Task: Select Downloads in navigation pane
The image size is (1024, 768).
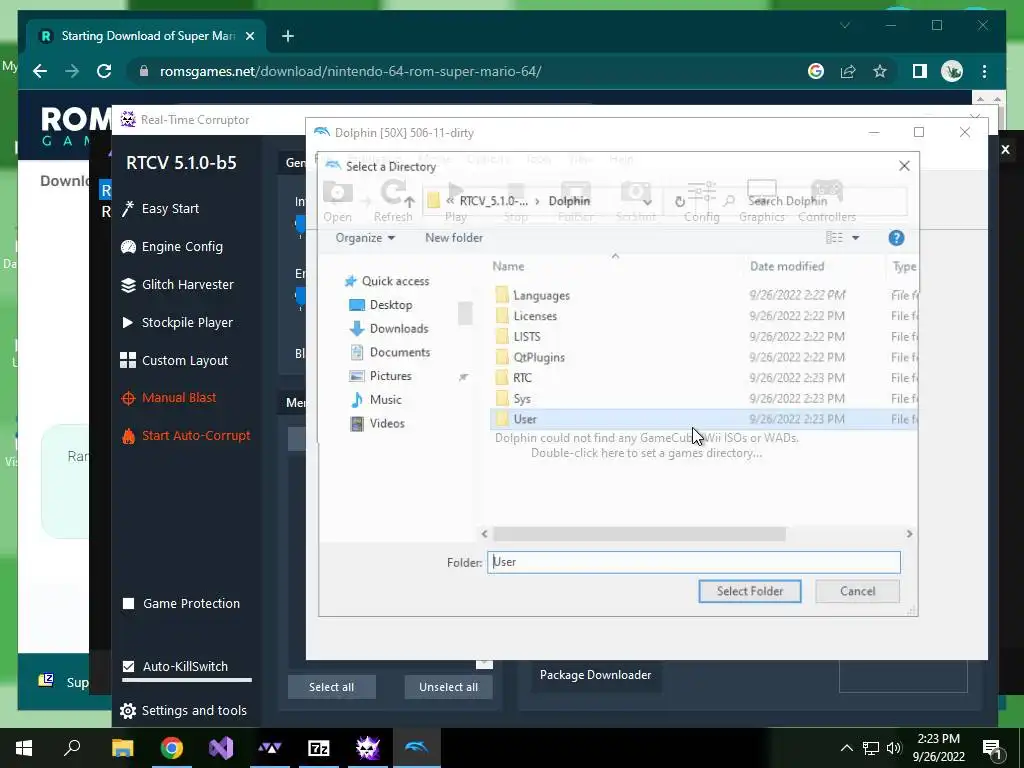Action: (389, 328)
